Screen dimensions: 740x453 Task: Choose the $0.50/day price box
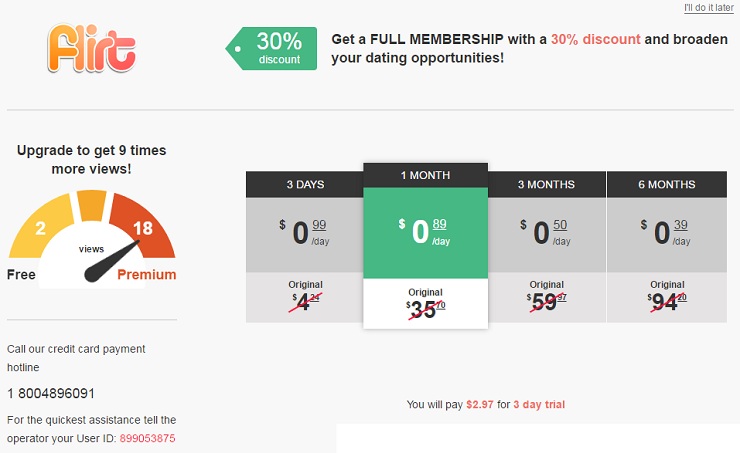click(546, 234)
